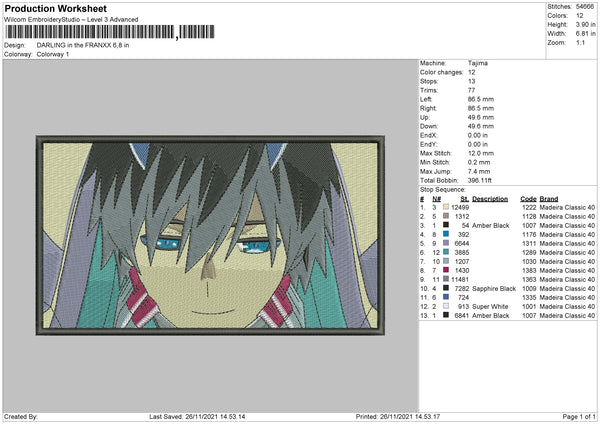
Task: Click the tan swatch for code 1128
Action: 446,216
